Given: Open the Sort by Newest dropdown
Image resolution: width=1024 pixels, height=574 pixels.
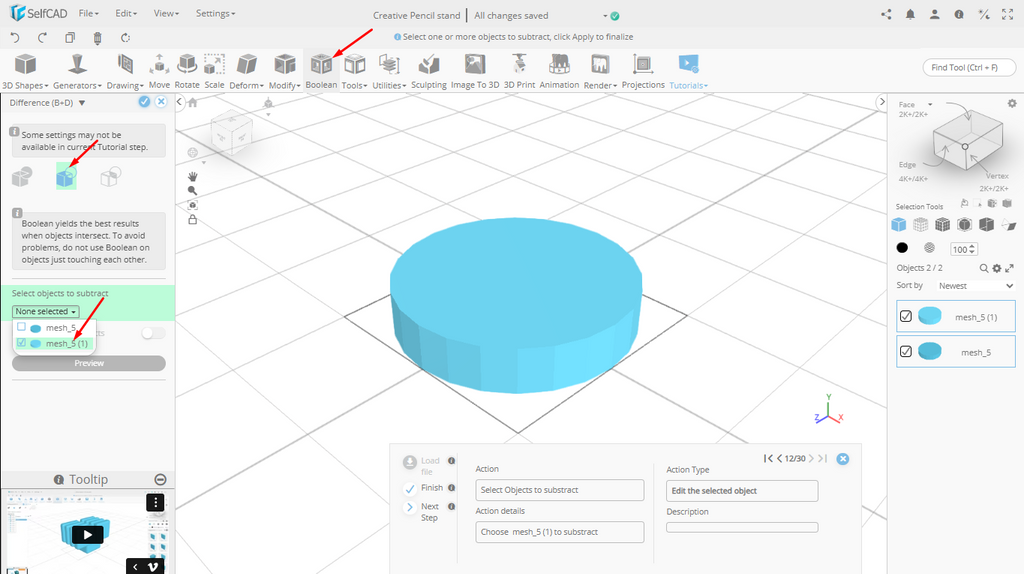Looking at the screenshot, I should click(976, 286).
